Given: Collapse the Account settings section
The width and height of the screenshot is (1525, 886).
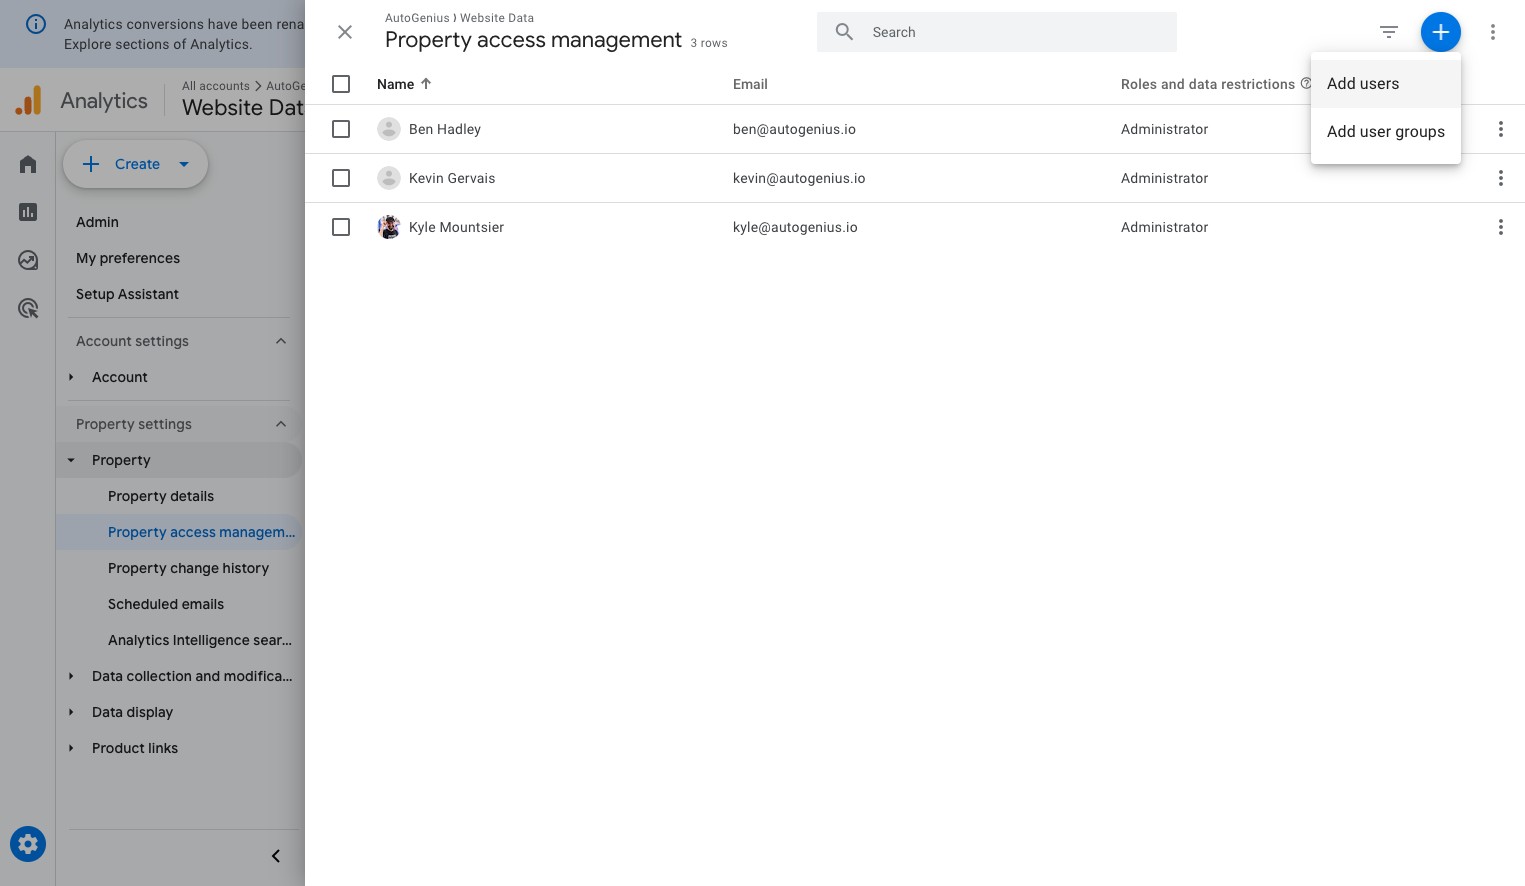Looking at the screenshot, I should click(x=281, y=341).
